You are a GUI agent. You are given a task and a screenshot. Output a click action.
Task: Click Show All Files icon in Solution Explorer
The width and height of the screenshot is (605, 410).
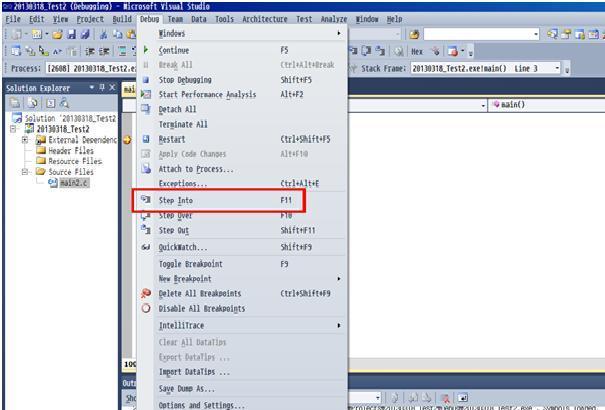33,103
